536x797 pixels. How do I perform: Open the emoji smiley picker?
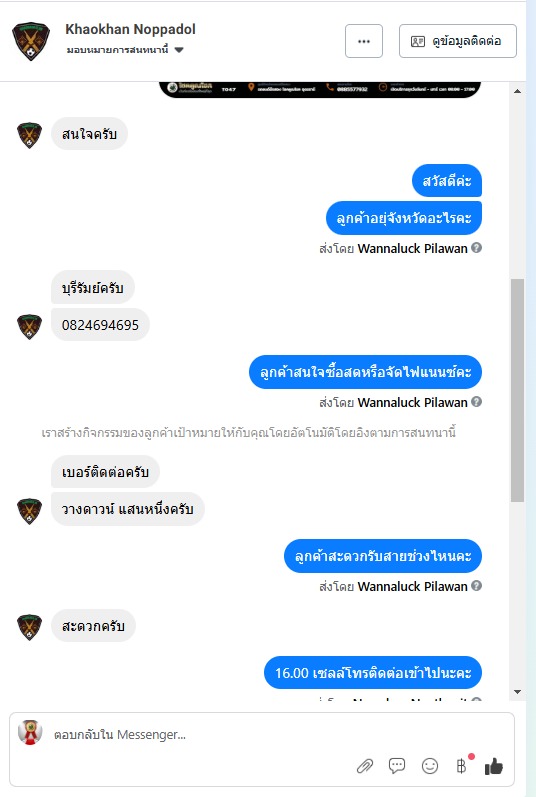point(430,765)
